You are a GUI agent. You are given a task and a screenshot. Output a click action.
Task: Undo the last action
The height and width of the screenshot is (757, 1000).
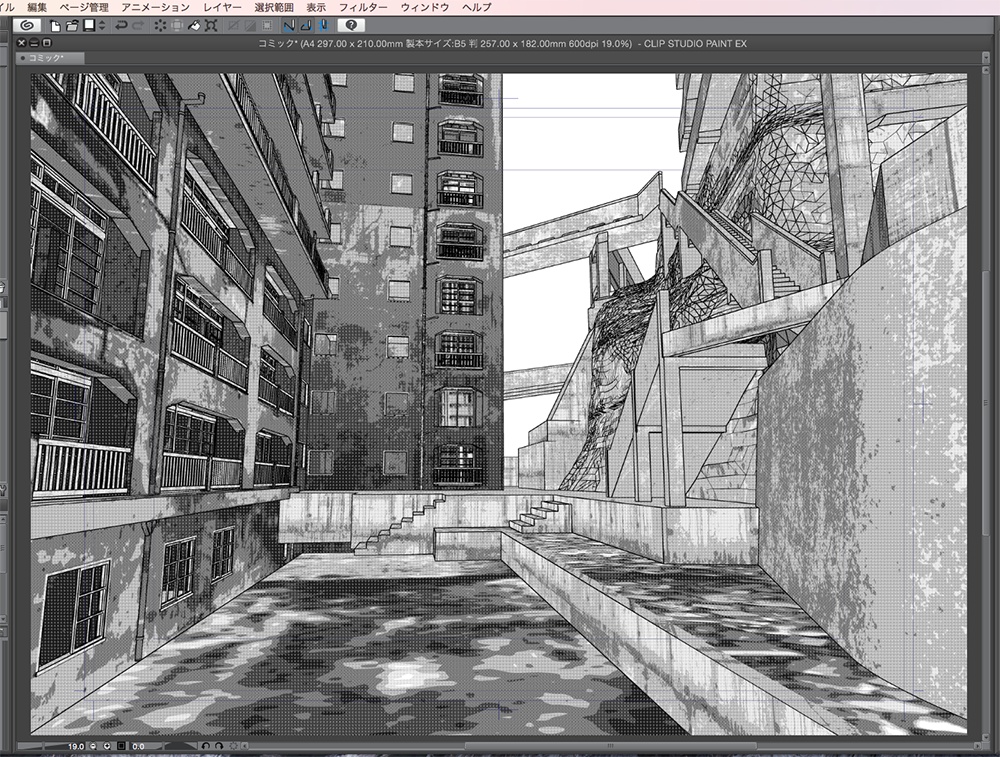pyautogui.click(x=121, y=26)
